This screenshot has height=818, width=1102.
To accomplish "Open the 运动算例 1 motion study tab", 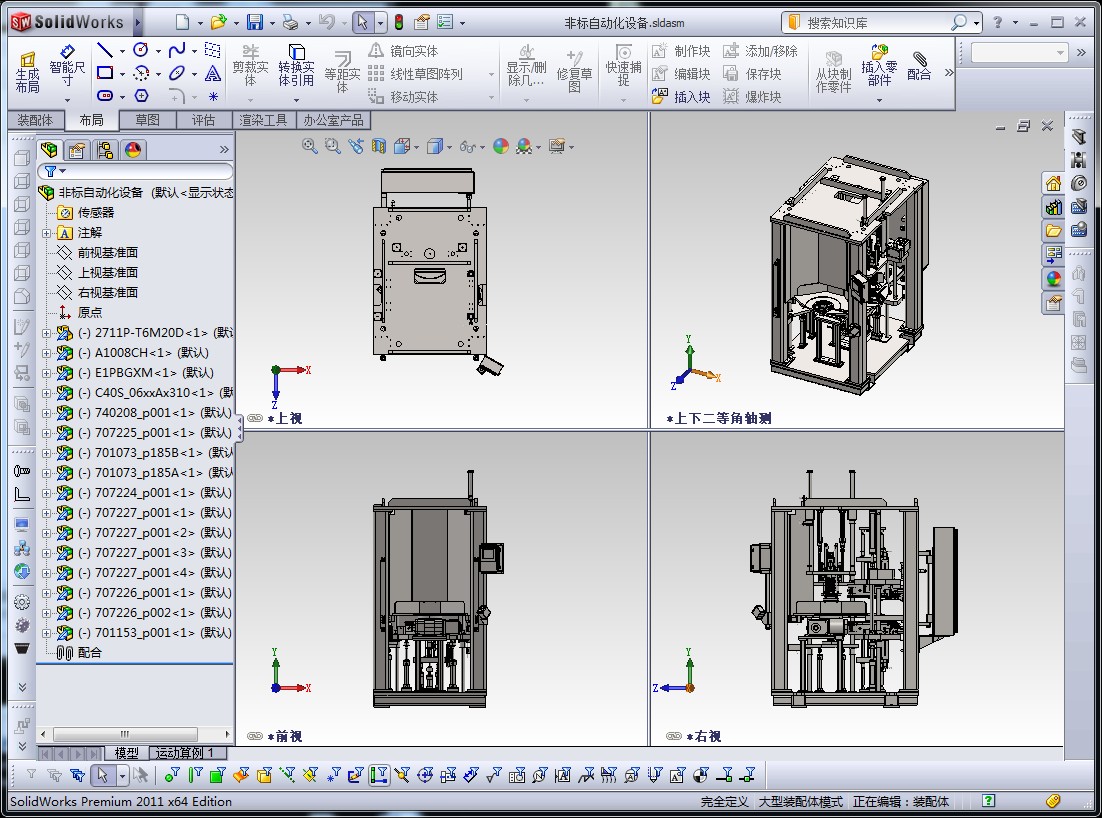I will [x=186, y=753].
